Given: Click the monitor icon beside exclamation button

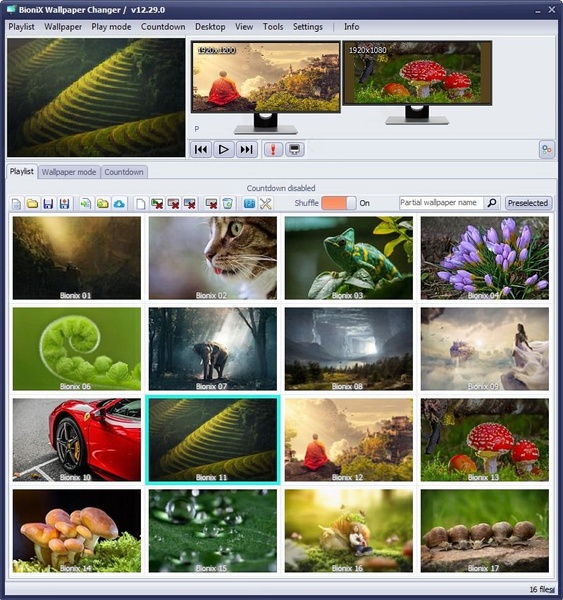Looking at the screenshot, I should coord(295,149).
